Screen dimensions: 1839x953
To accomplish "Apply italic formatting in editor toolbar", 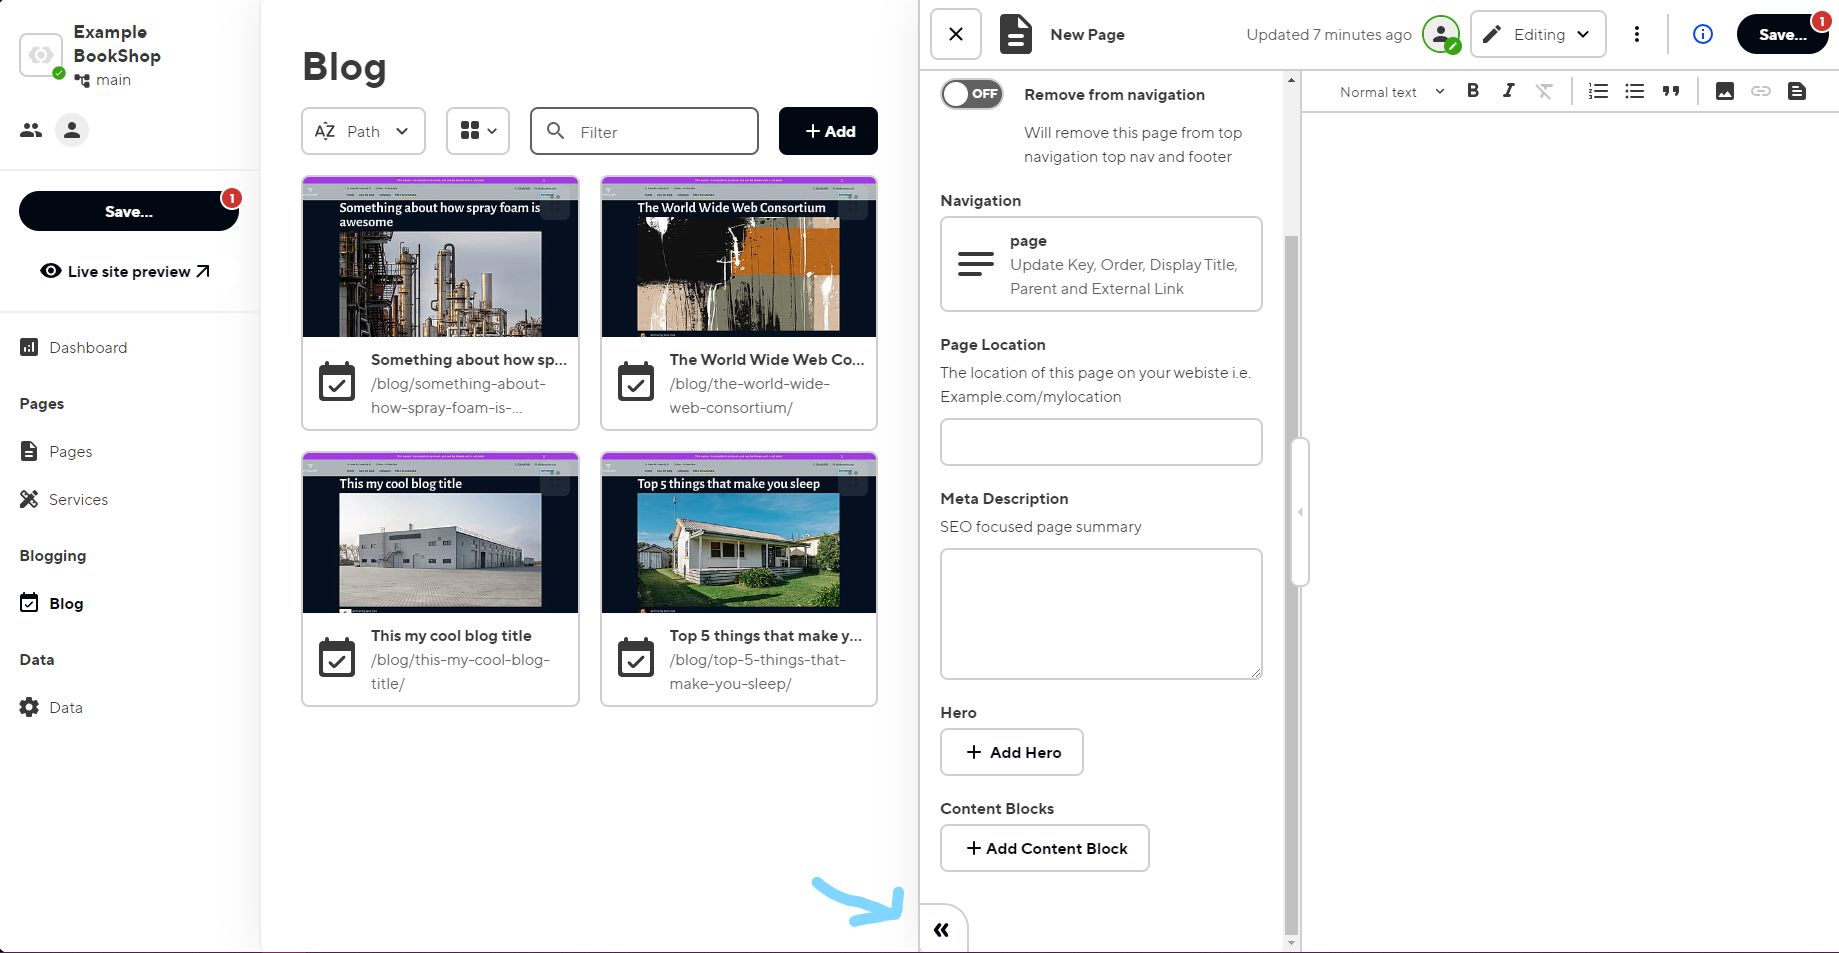I will tap(1508, 91).
